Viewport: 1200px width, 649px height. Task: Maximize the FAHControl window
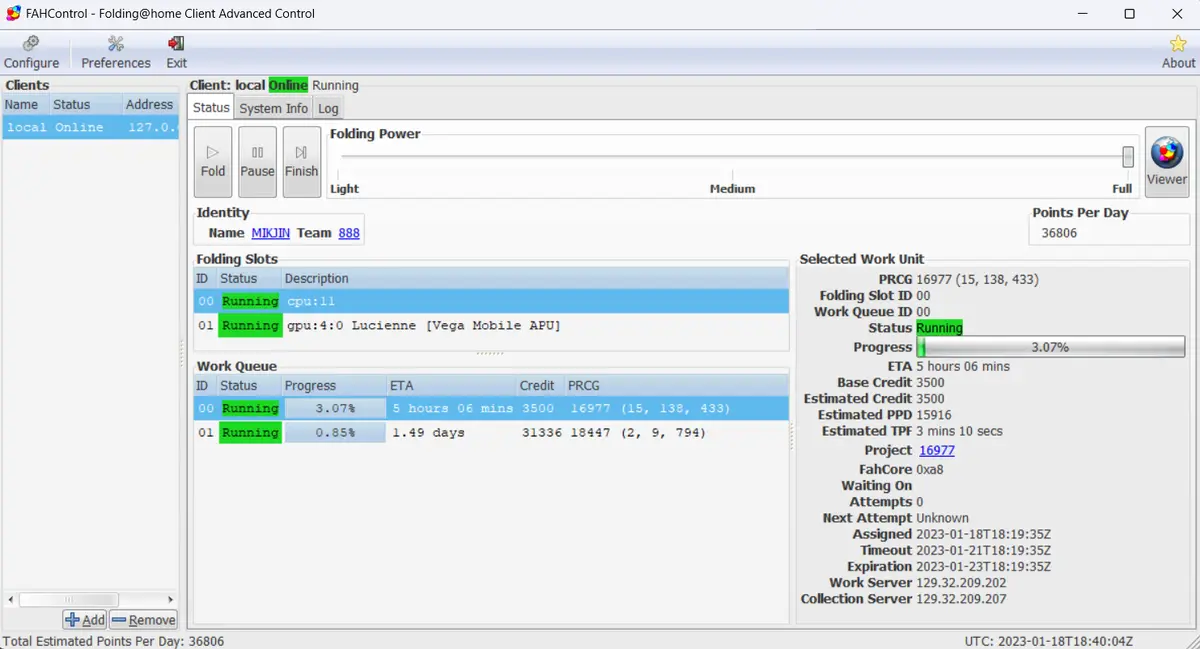(1129, 14)
